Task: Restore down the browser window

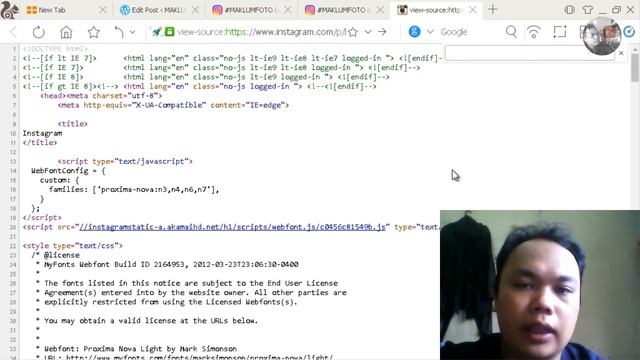Action: pyautogui.click(x=617, y=10)
